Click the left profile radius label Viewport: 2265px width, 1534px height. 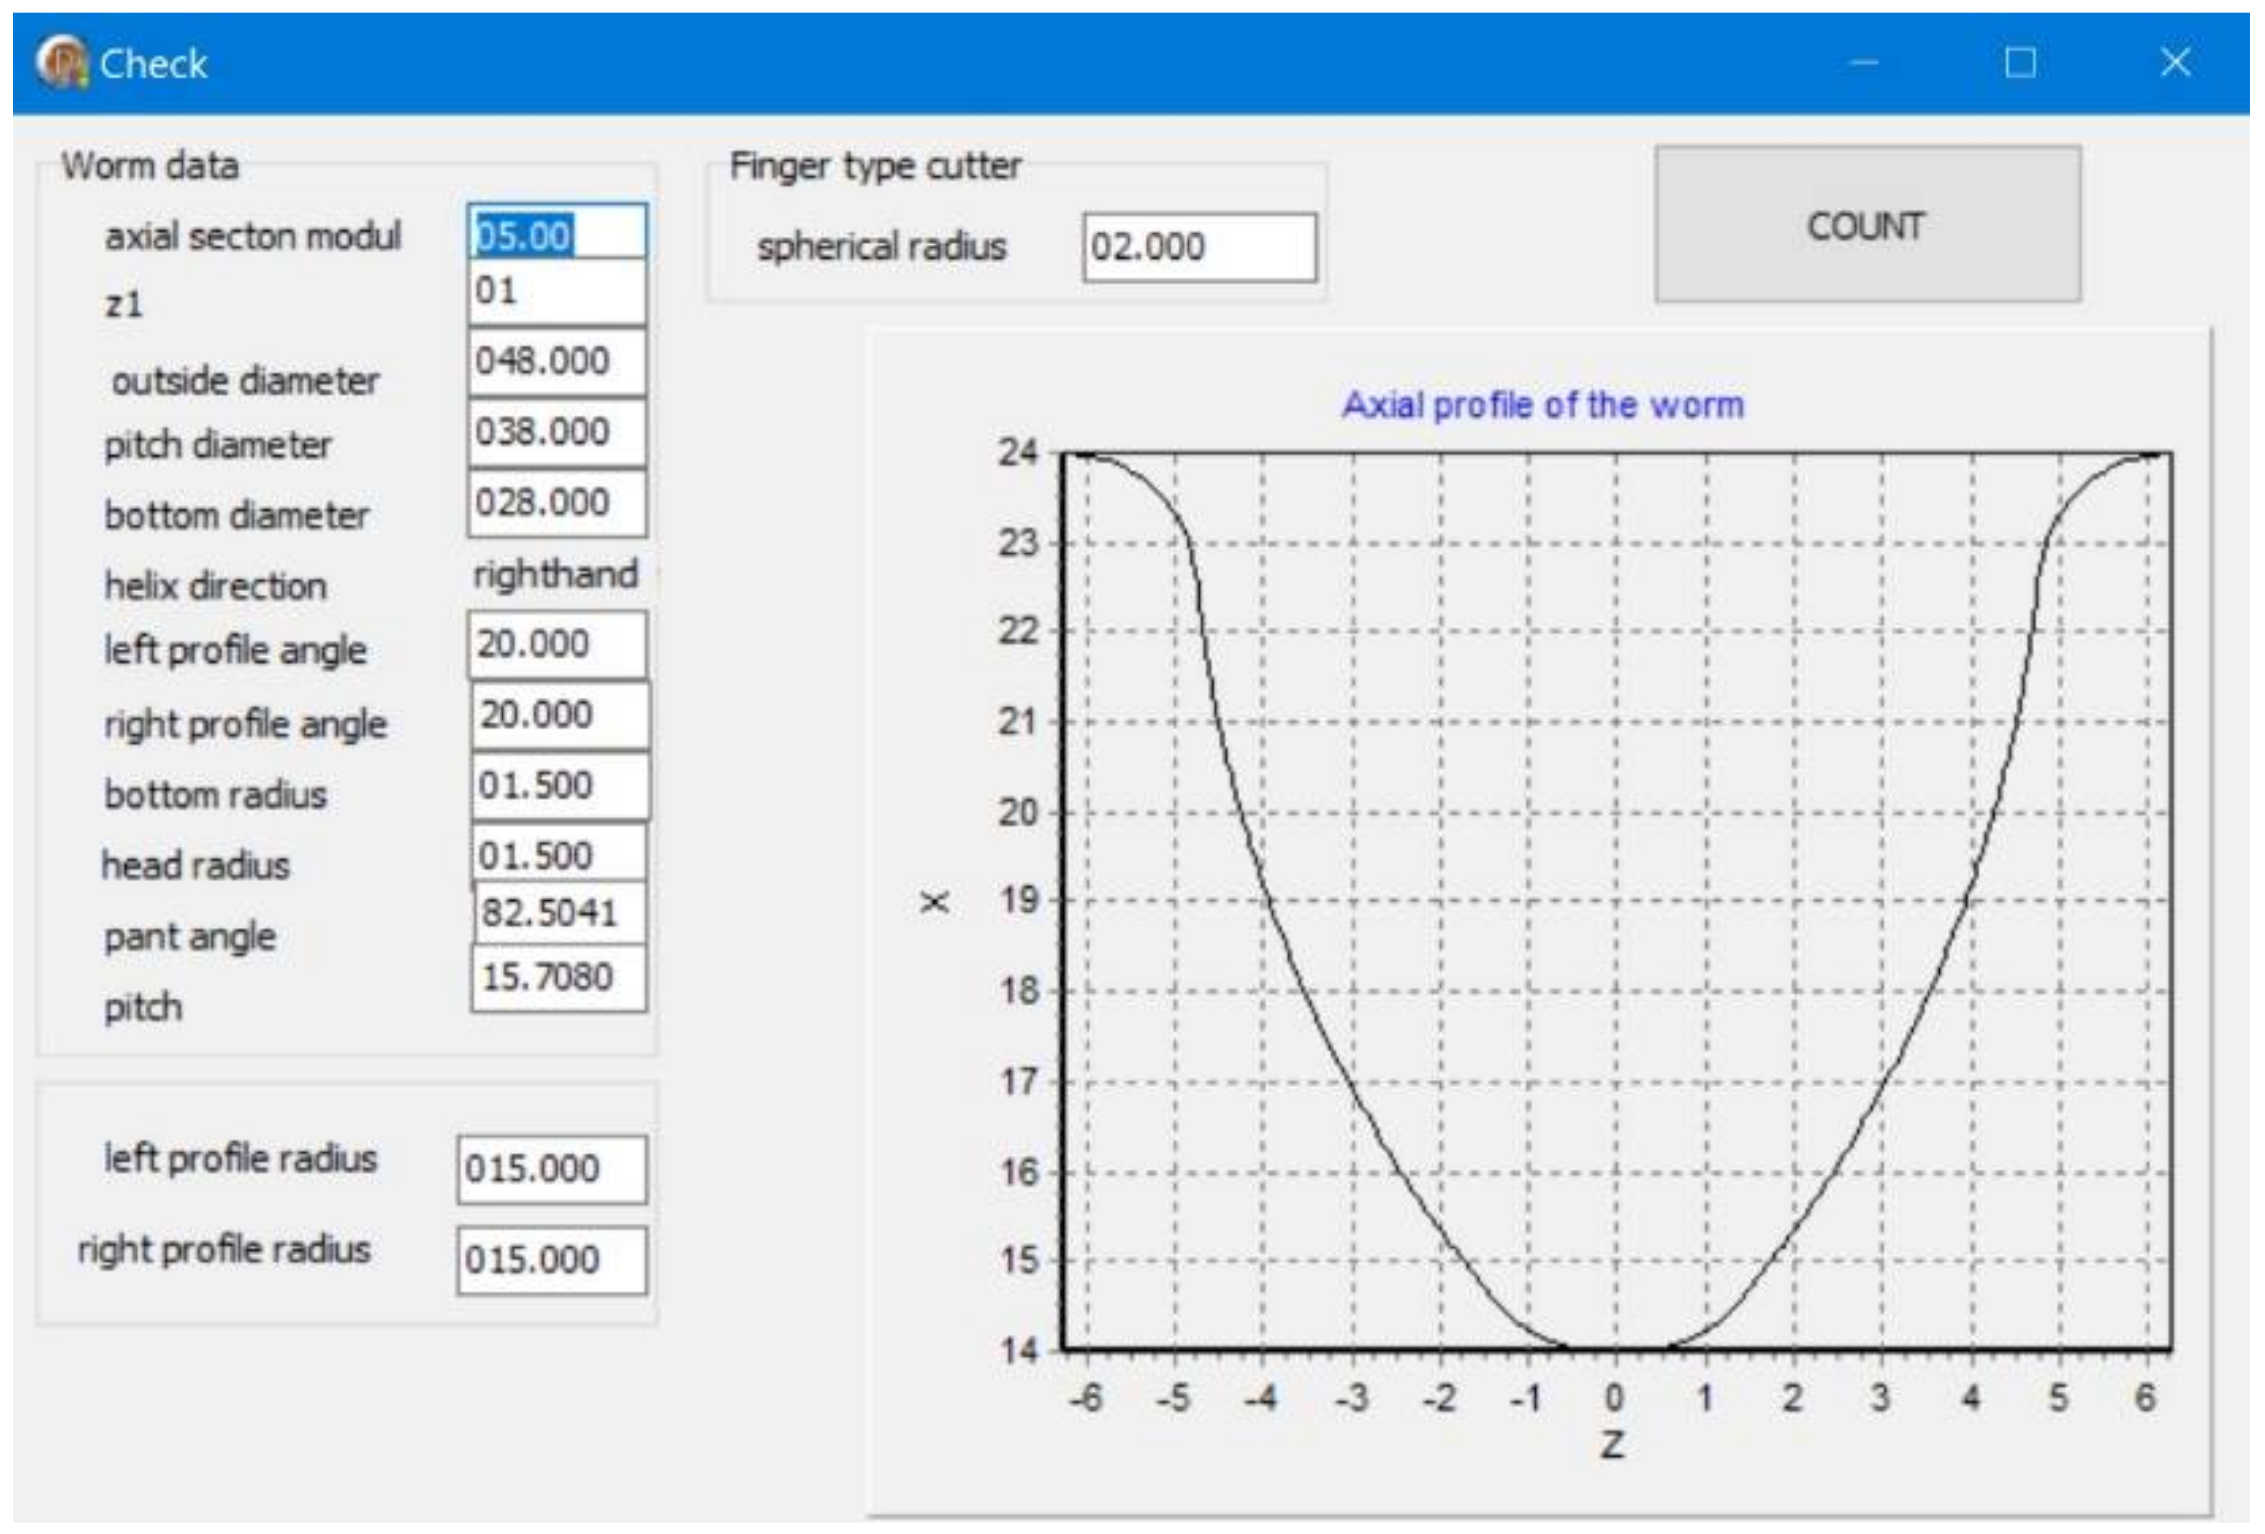tap(240, 1159)
